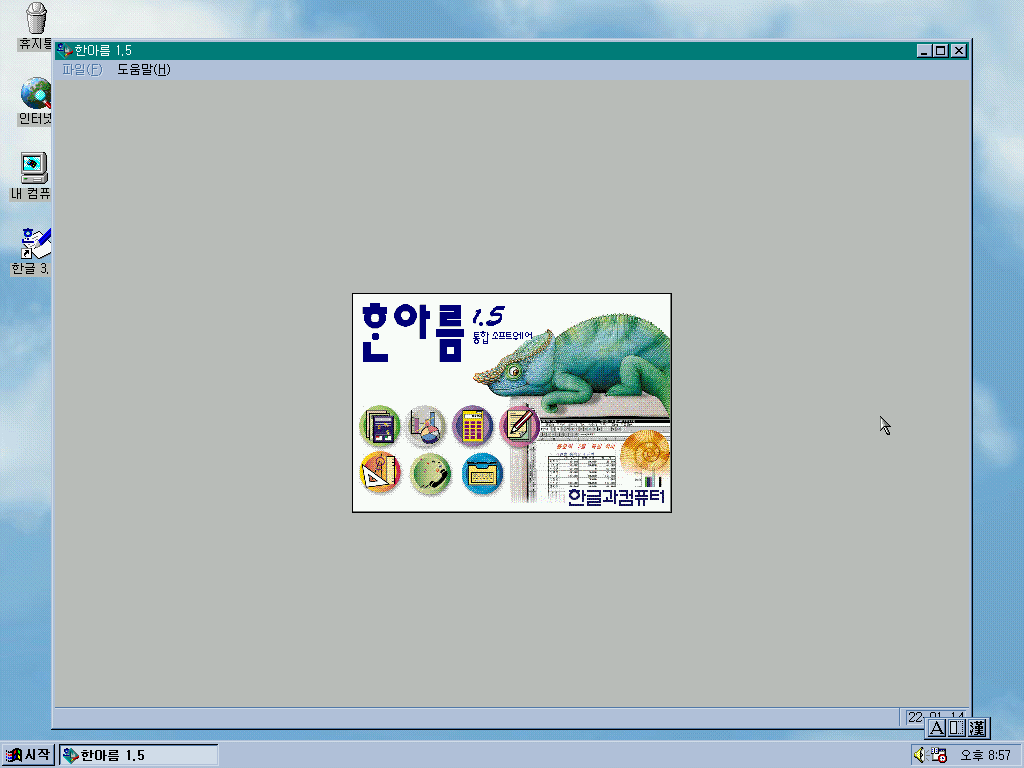The height and width of the screenshot is (768, 1024).
Task: Select the 인터넷 desktop icon
Action: (35, 101)
